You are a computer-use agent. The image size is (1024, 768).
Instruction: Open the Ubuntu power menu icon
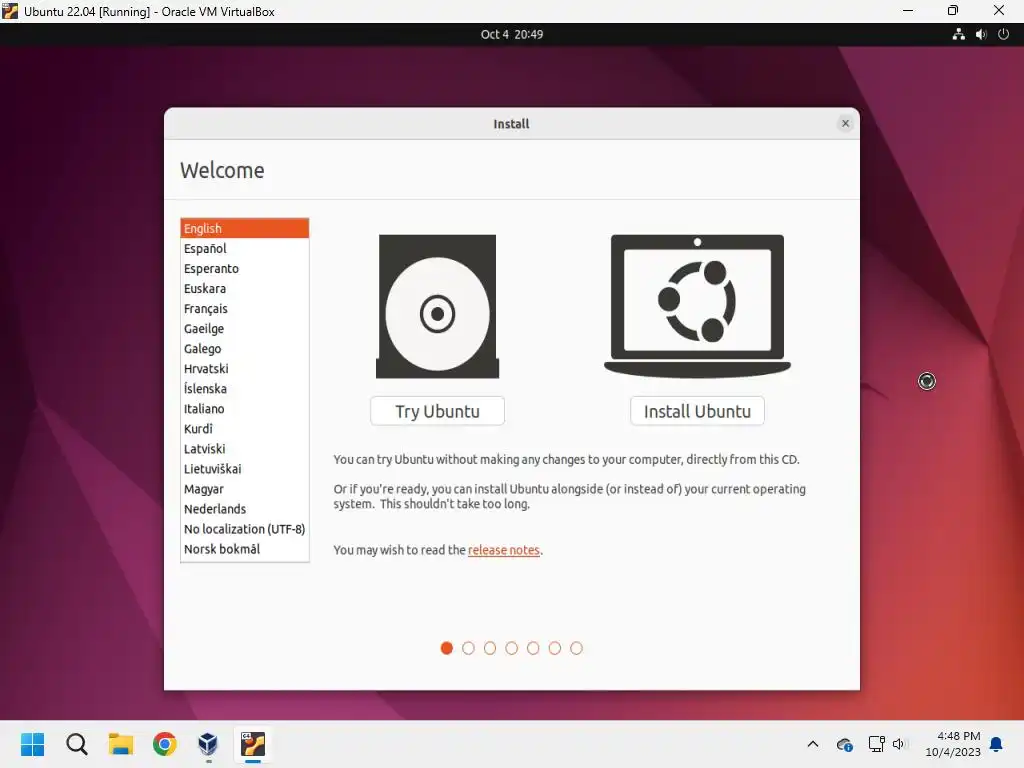coord(1003,34)
